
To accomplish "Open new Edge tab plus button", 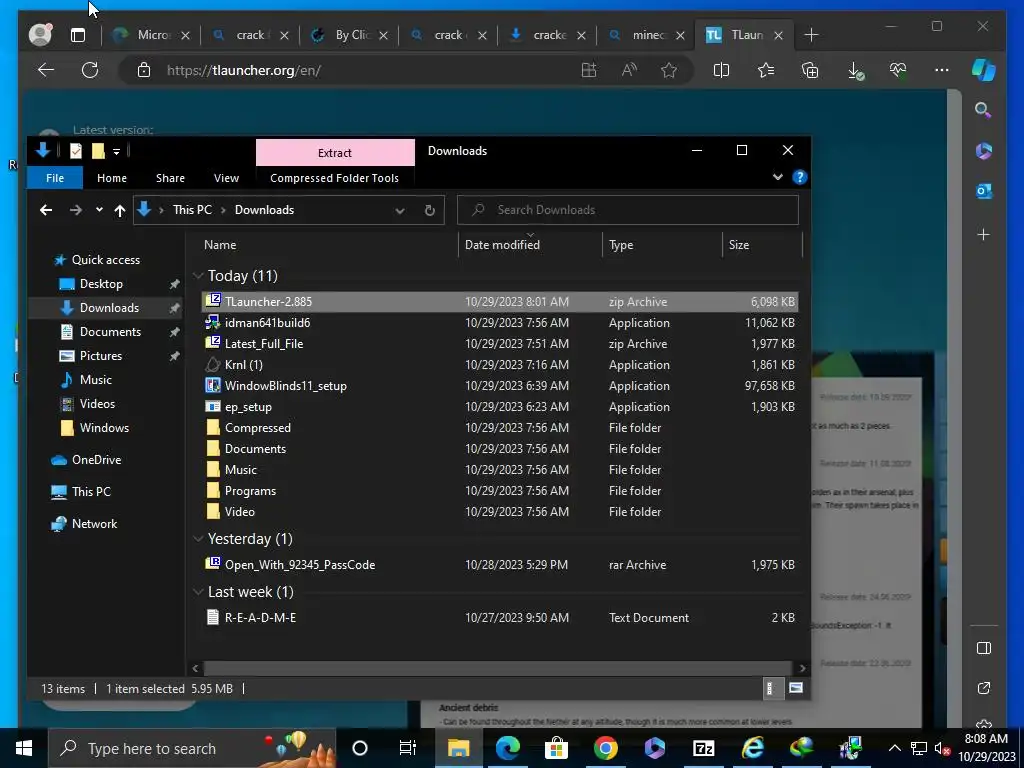I will [811, 35].
